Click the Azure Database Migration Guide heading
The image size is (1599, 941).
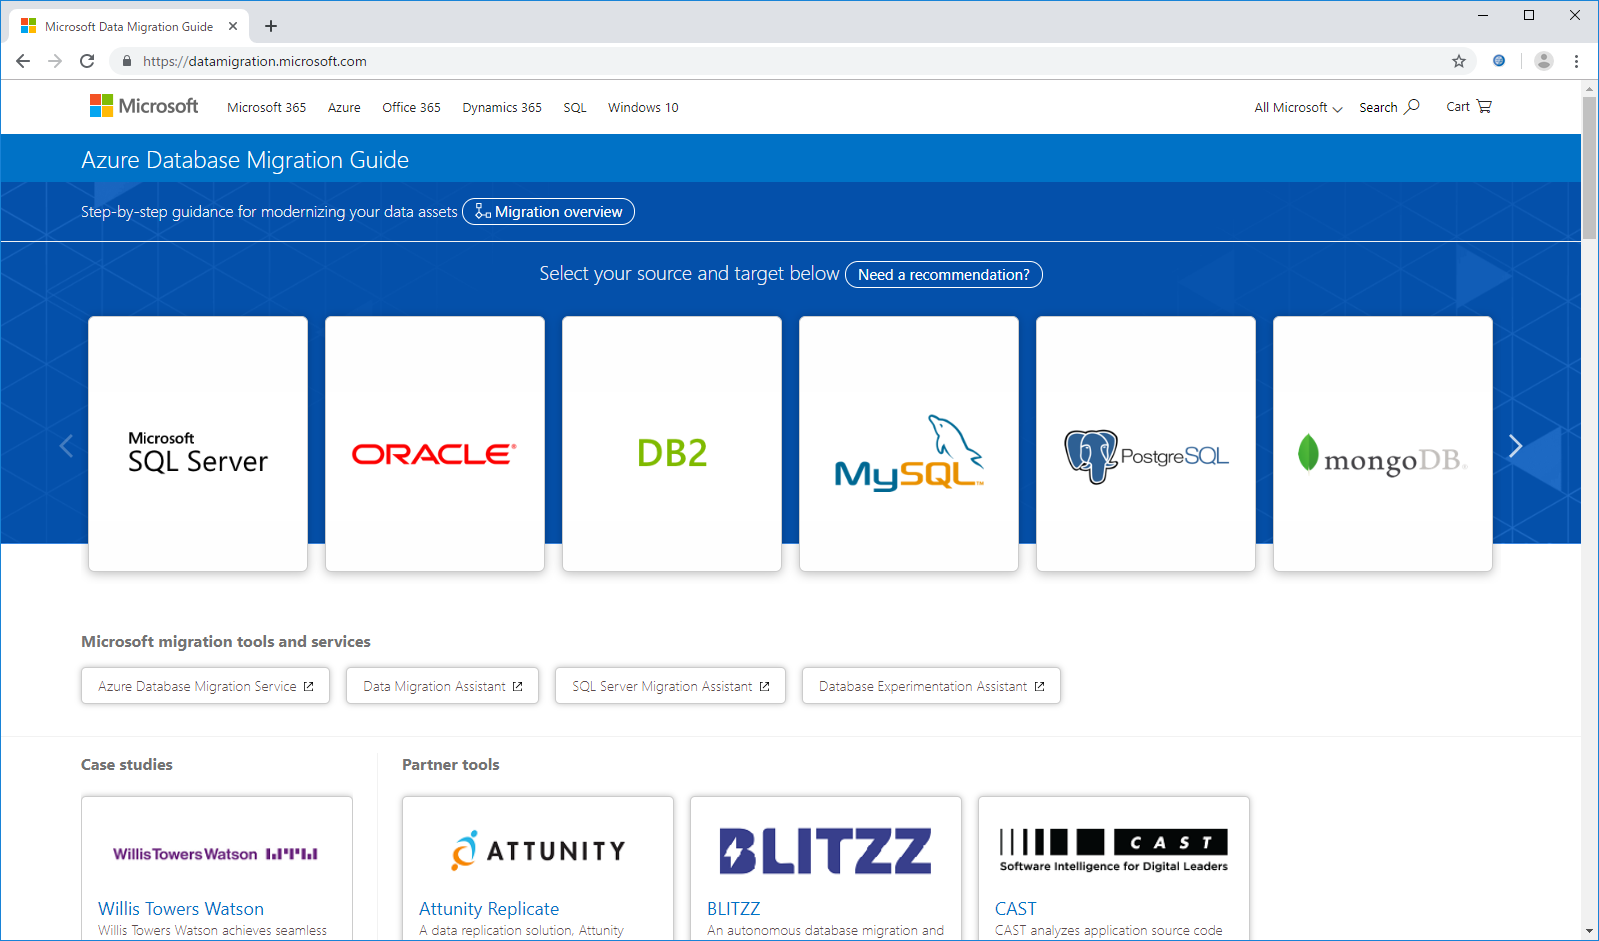pos(245,160)
